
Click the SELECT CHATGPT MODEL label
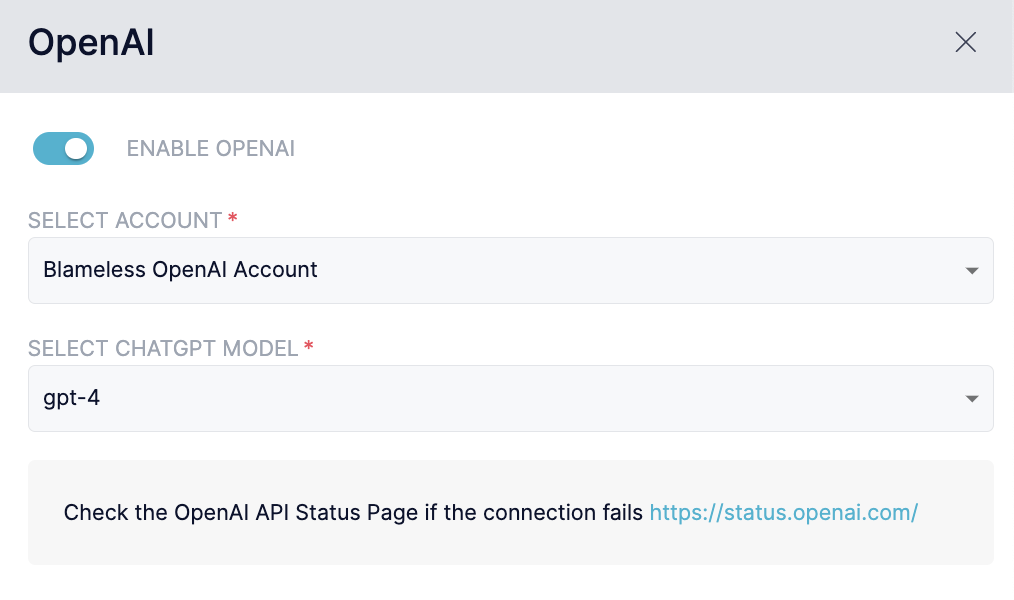163,348
